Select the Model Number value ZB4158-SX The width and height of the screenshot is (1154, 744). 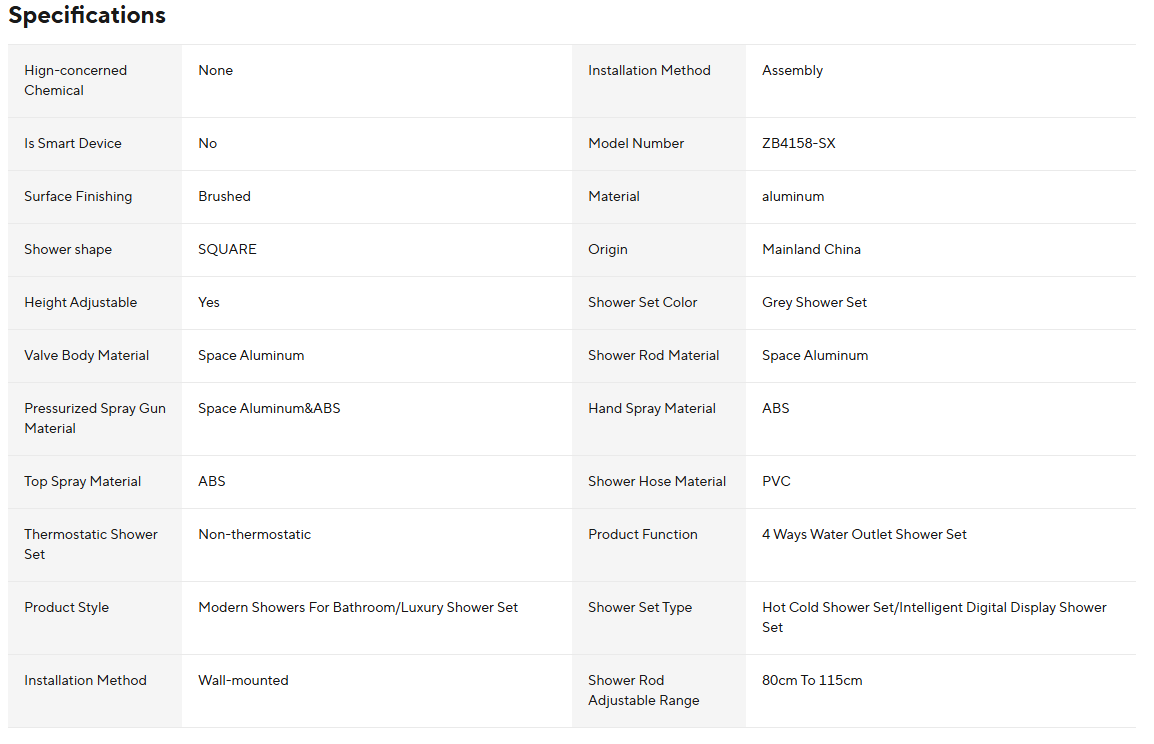tap(799, 144)
